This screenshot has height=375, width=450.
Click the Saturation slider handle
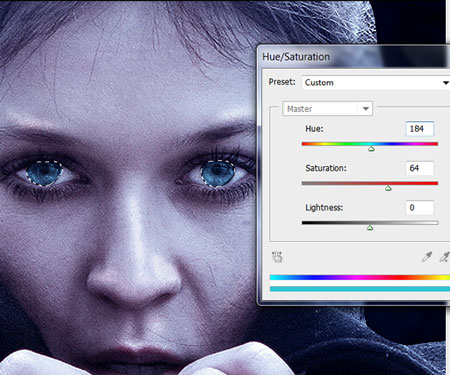388,188
